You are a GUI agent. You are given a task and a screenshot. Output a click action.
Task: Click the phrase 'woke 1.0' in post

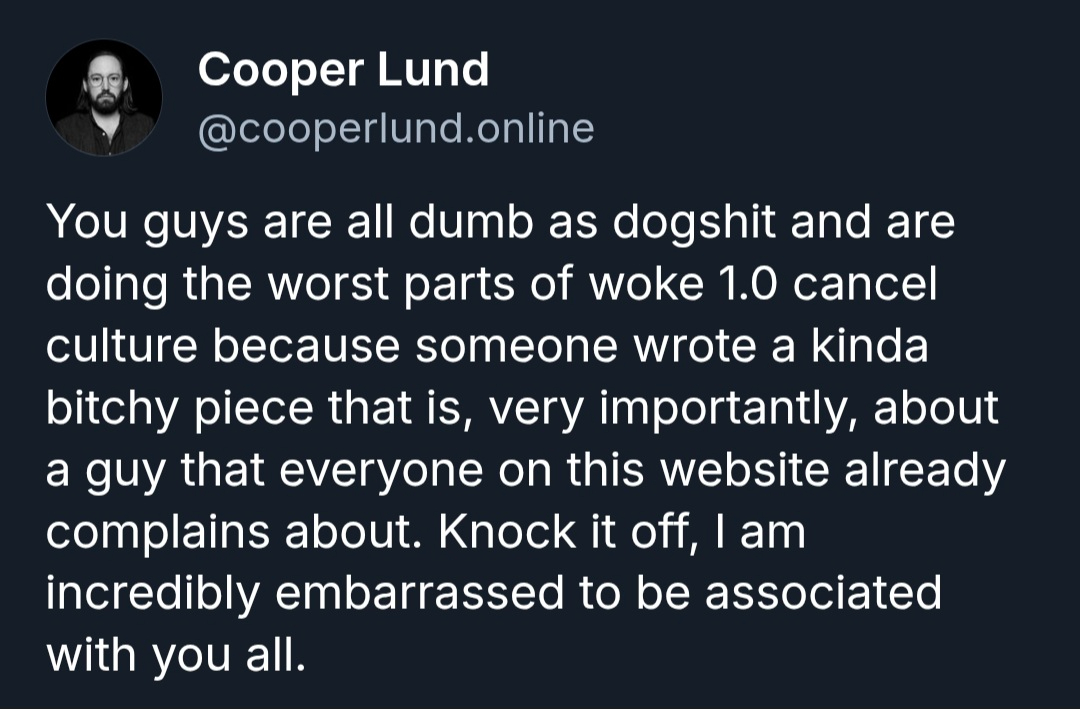685,286
